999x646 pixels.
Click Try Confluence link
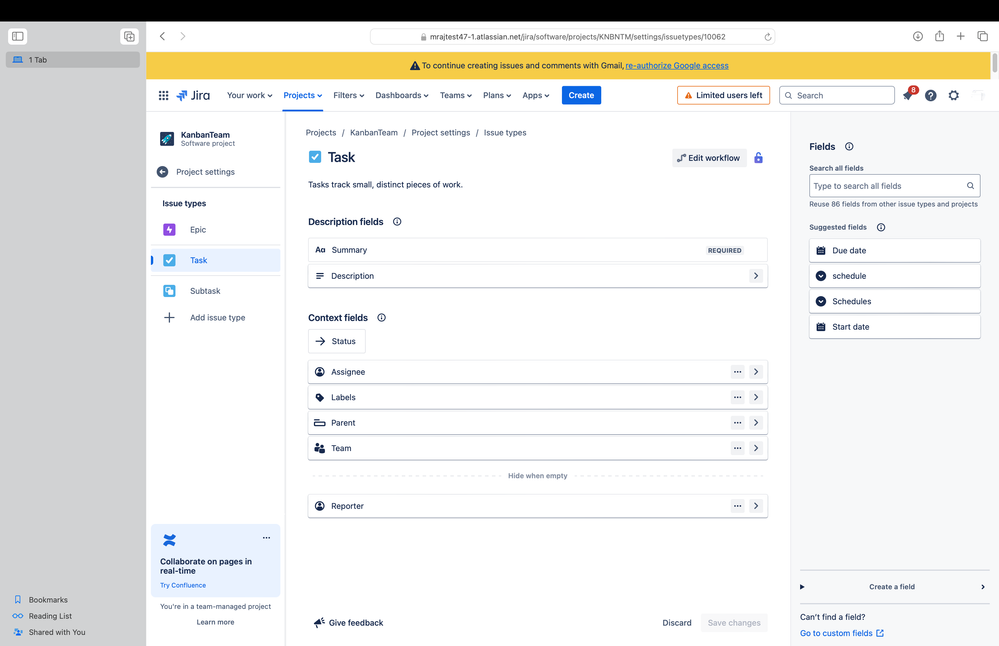point(183,585)
